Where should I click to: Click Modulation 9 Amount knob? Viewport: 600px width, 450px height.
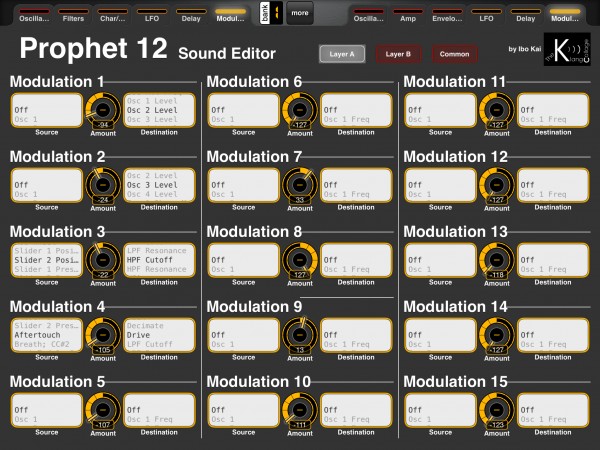[300, 335]
